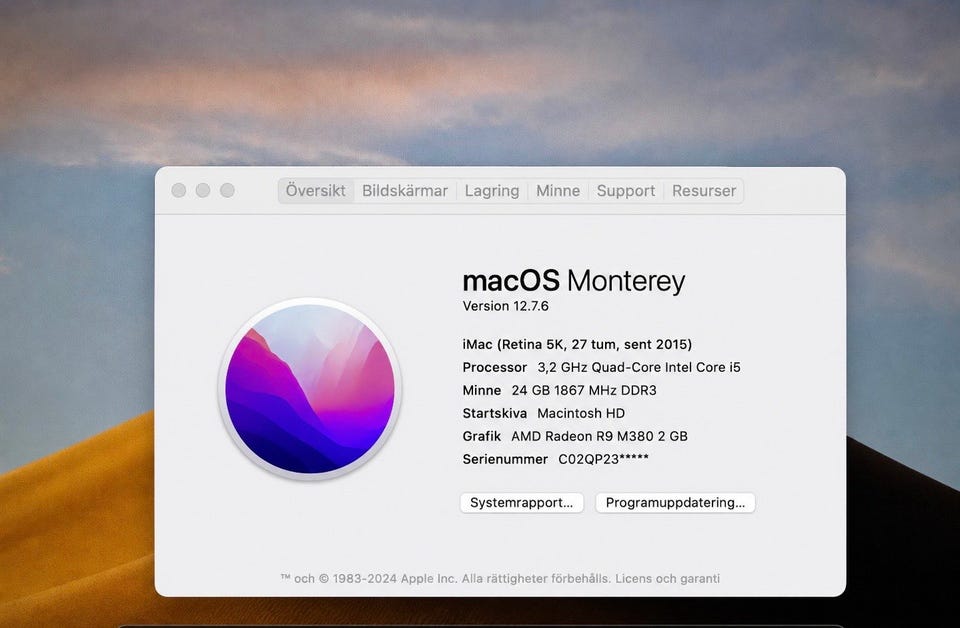Open the Licens och garanti link
Screen dimensions: 960x628
pyautogui.click(x=667, y=578)
